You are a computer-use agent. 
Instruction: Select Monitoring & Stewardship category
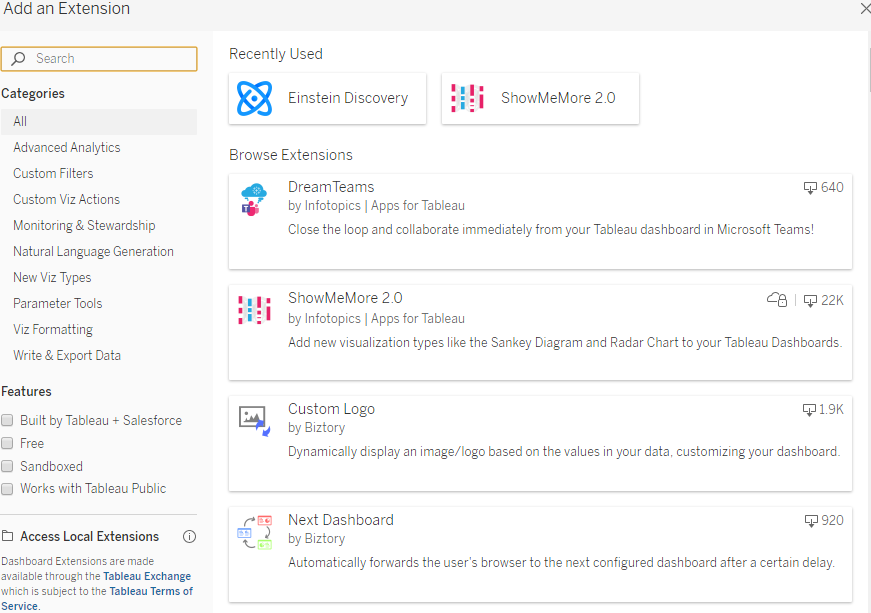pyautogui.click(x=84, y=225)
